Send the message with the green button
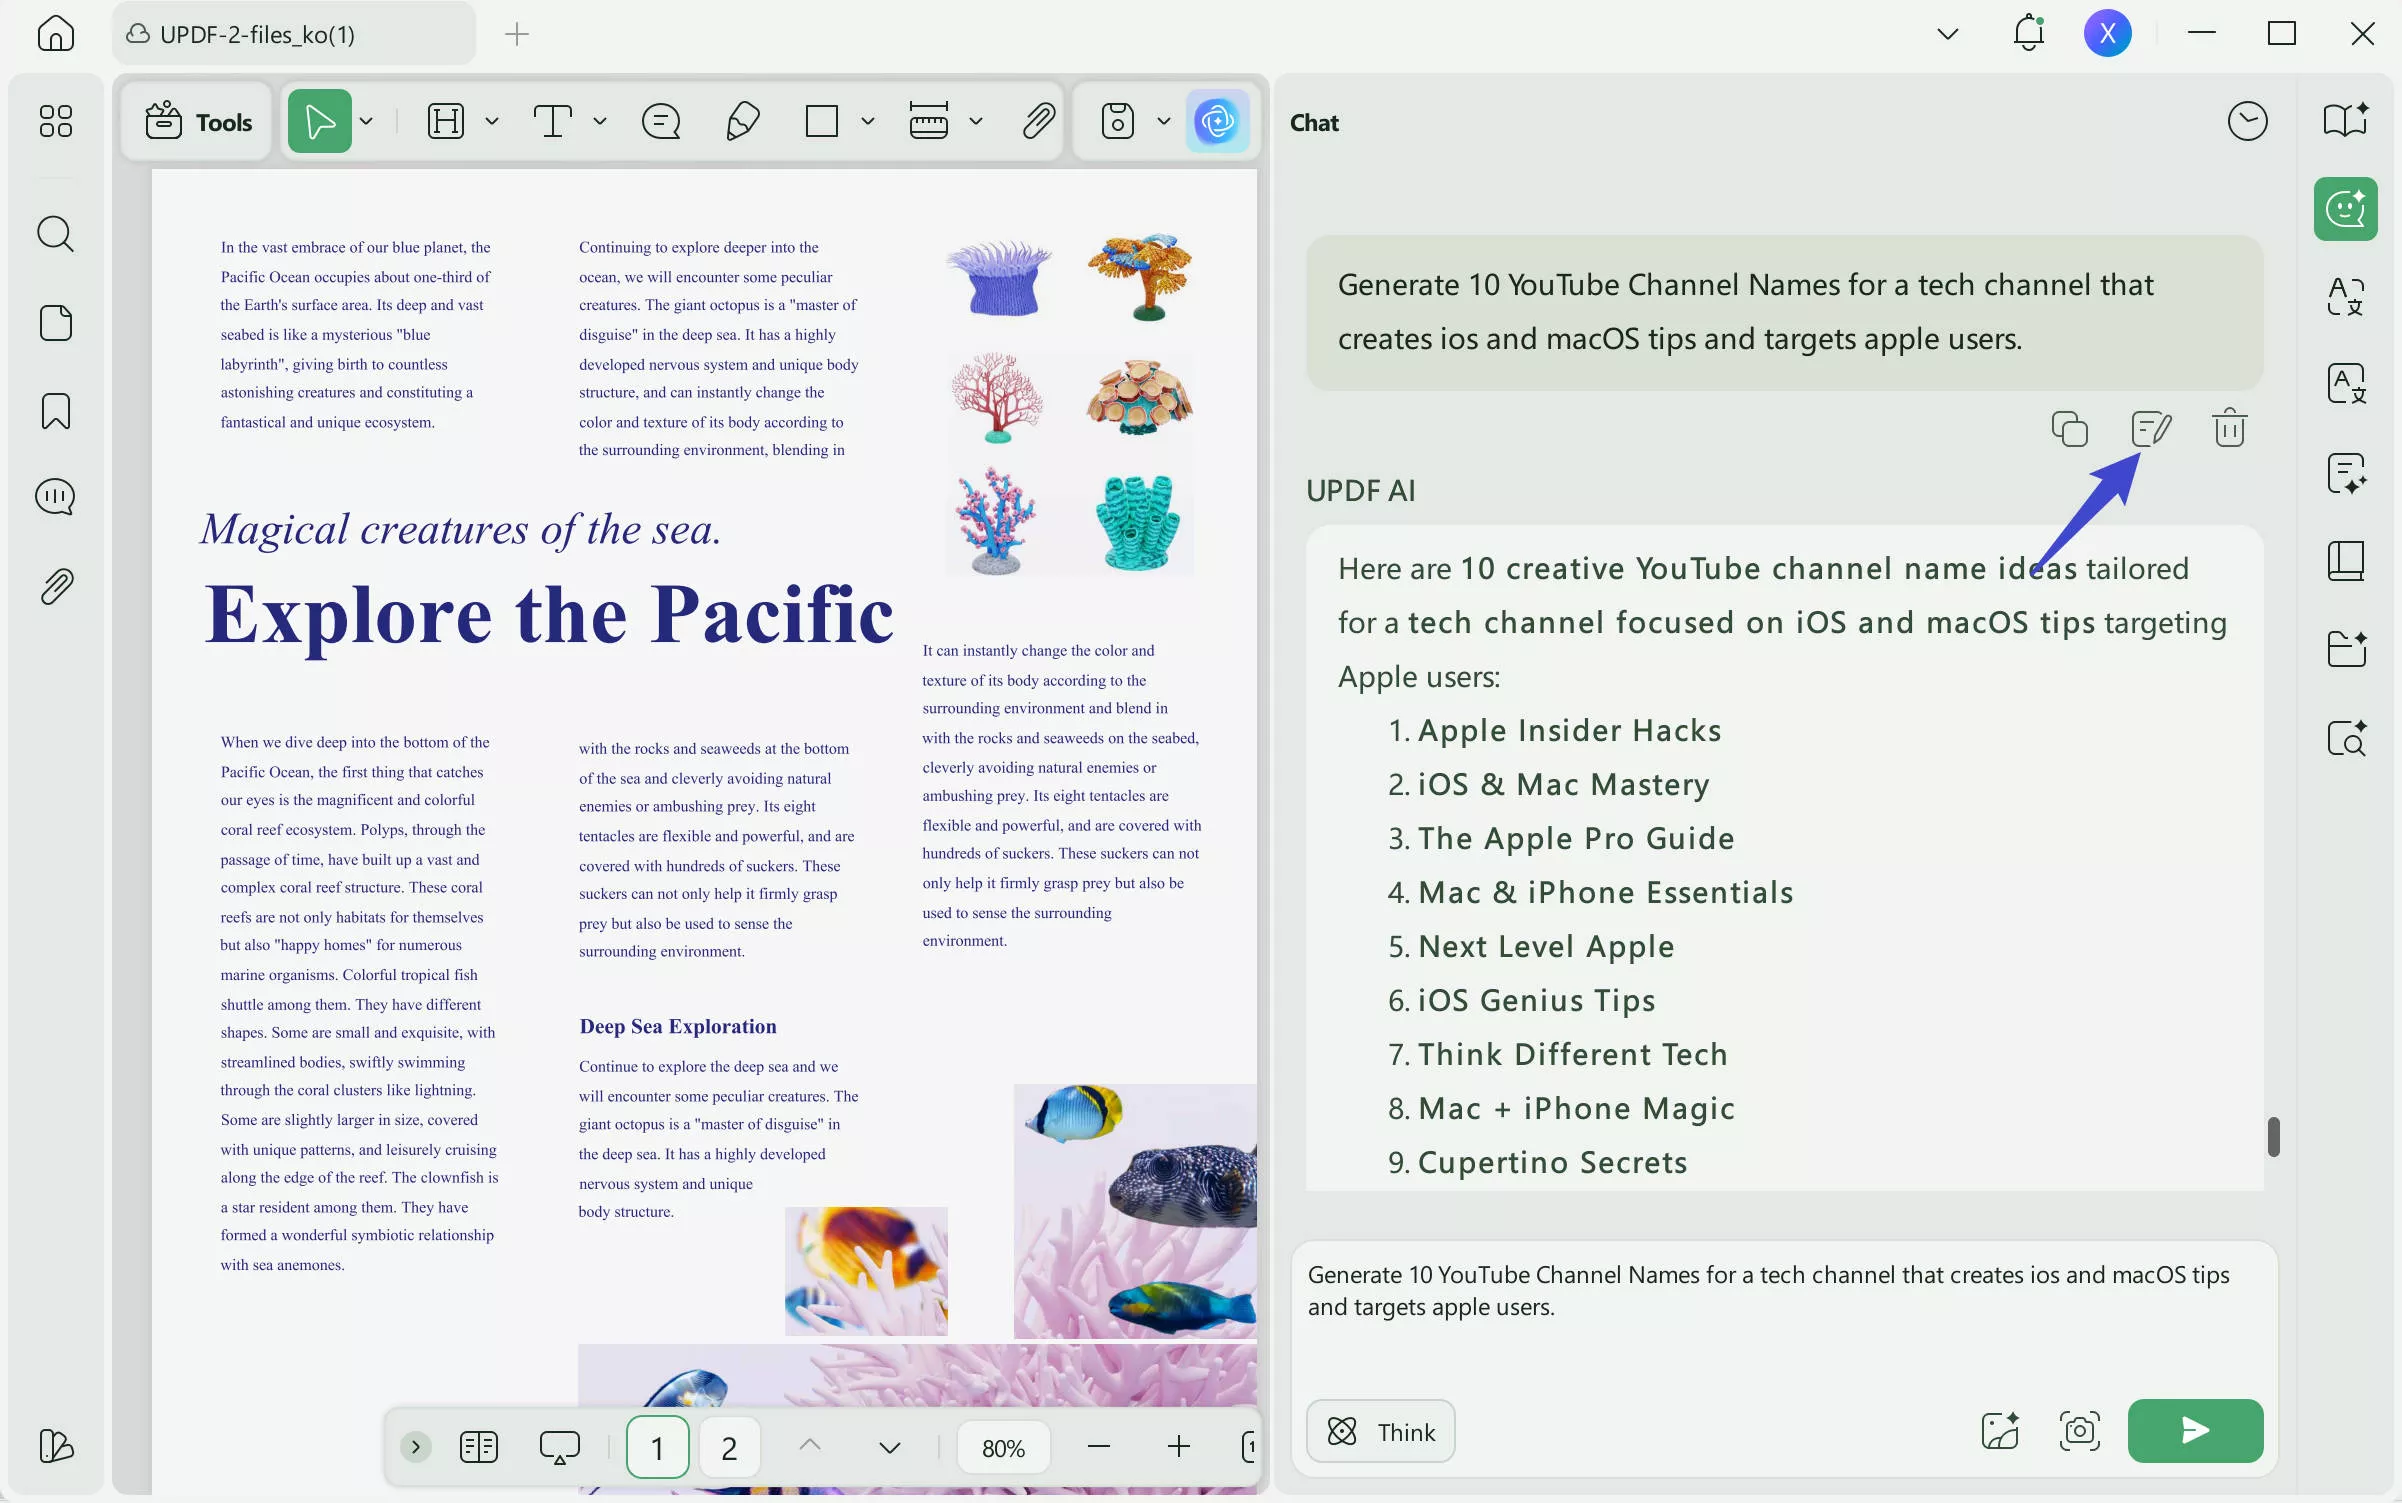This screenshot has height=1503, width=2402. [2194, 1431]
